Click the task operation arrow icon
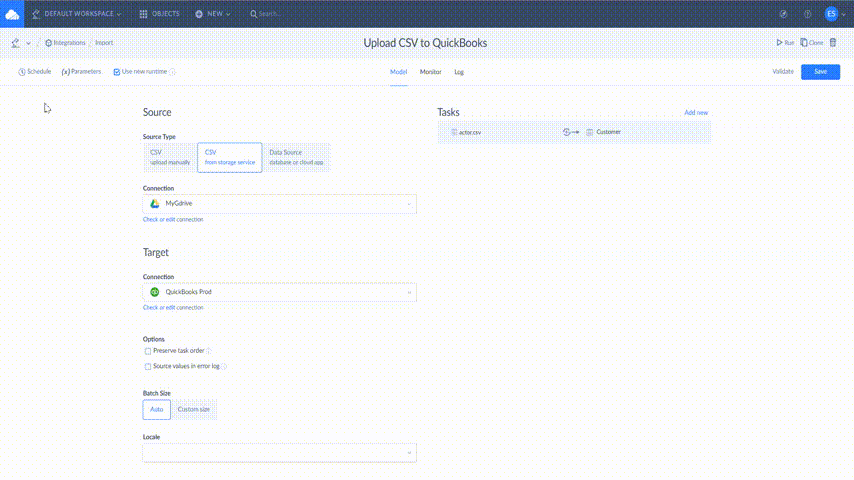 (x=570, y=132)
